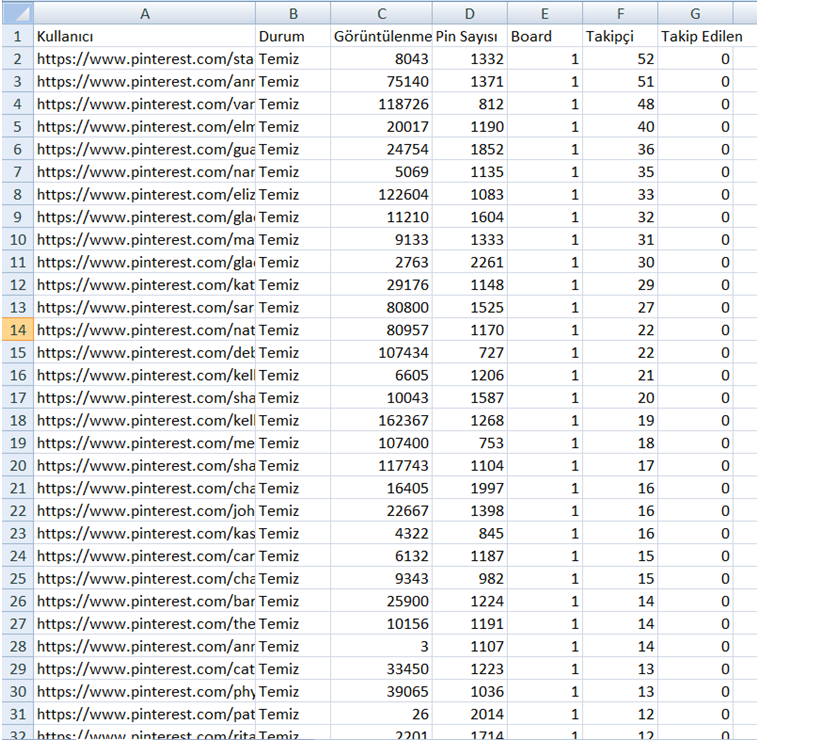Viewport: 820px width, 743px height.
Task: Select column A header
Action: pos(145,14)
